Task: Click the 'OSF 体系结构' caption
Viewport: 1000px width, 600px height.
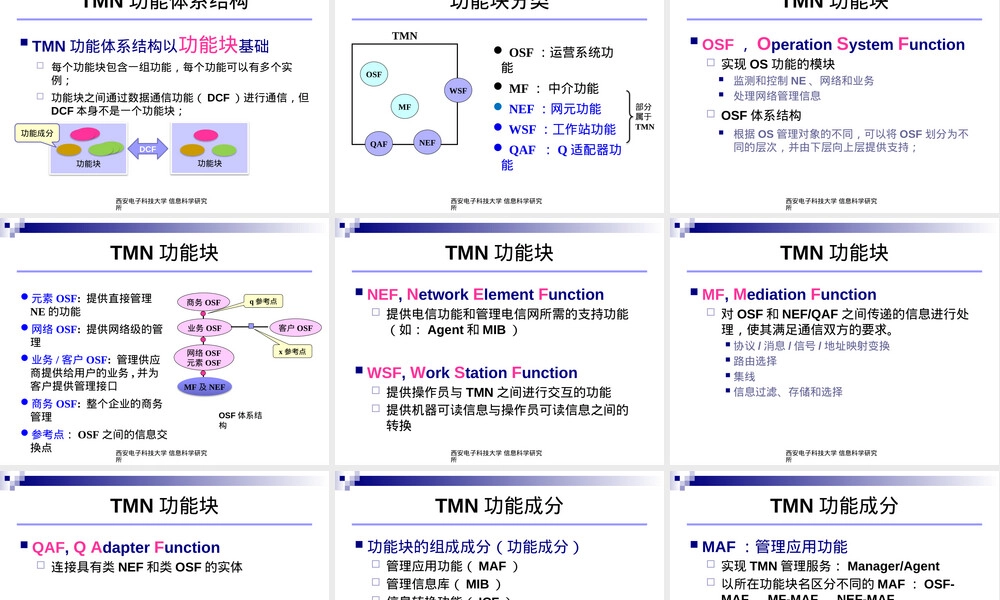Action: pos(240,420)
